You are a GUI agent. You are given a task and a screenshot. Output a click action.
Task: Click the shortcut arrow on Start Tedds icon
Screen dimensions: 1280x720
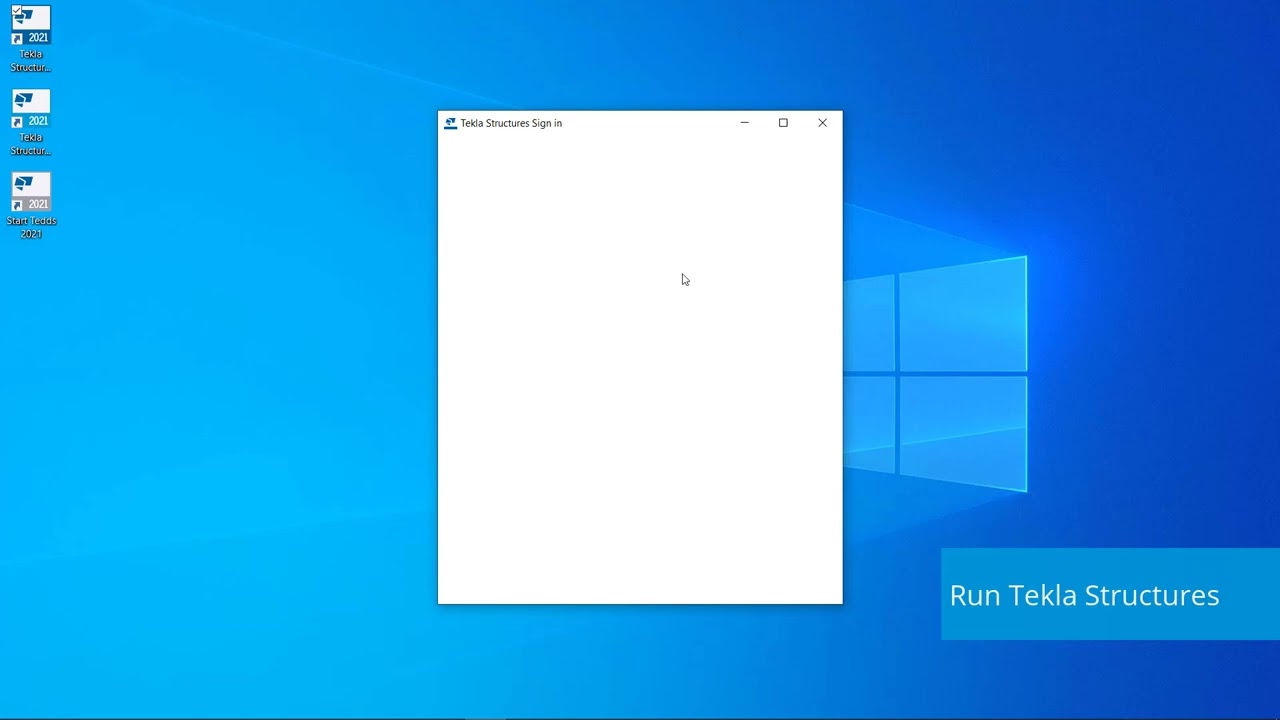(x=17, y=205)
